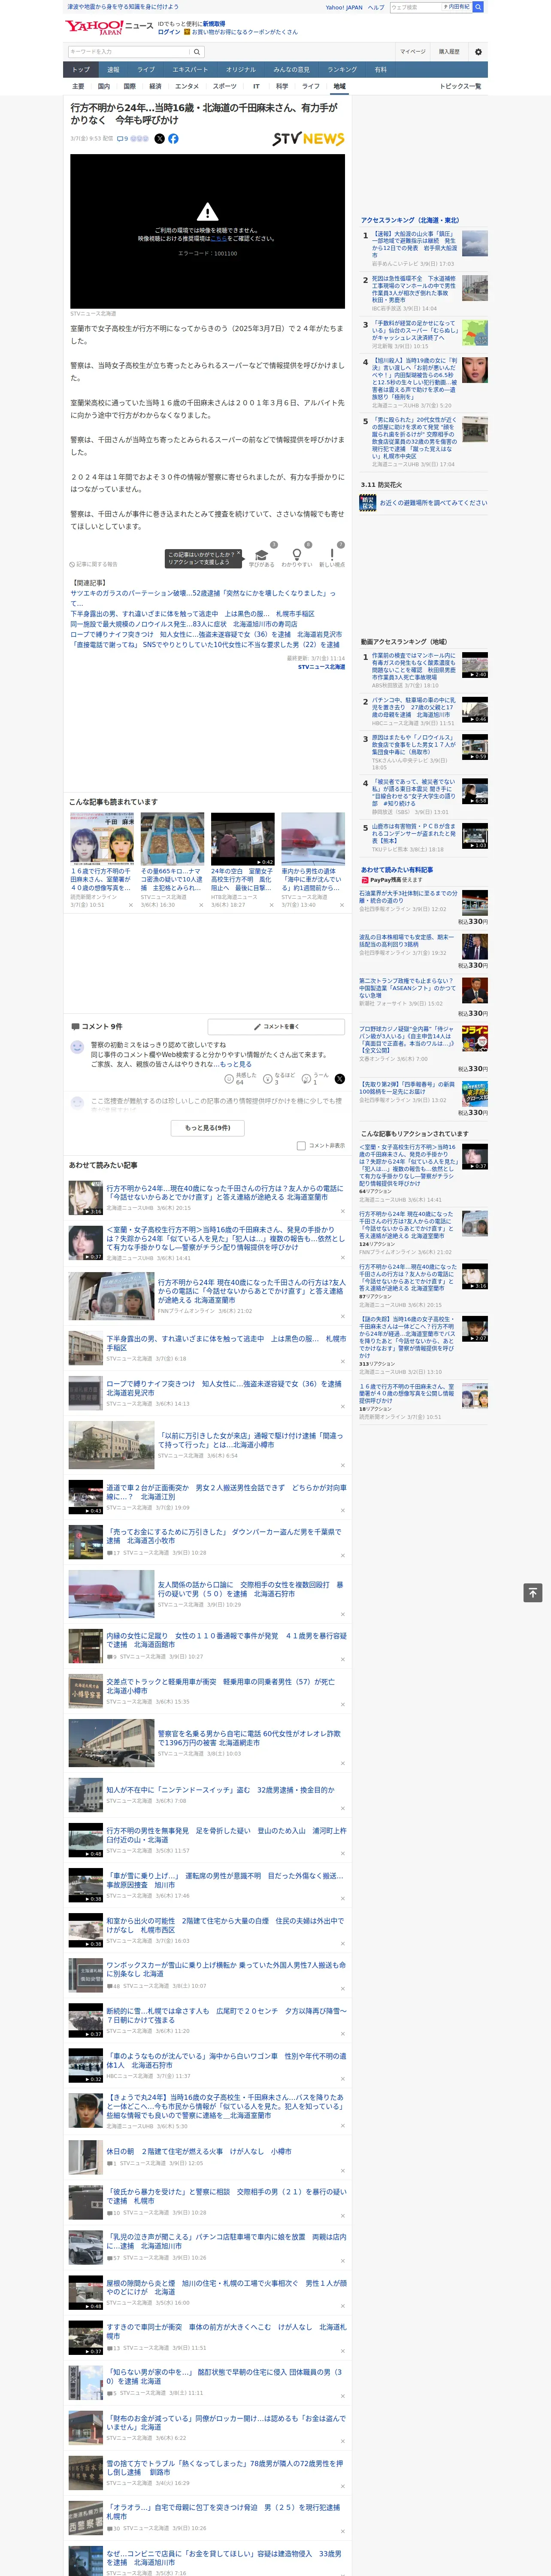The image size is (551, 2576).
Task: Open the article's comment count bubble
Action: point(123,139)
